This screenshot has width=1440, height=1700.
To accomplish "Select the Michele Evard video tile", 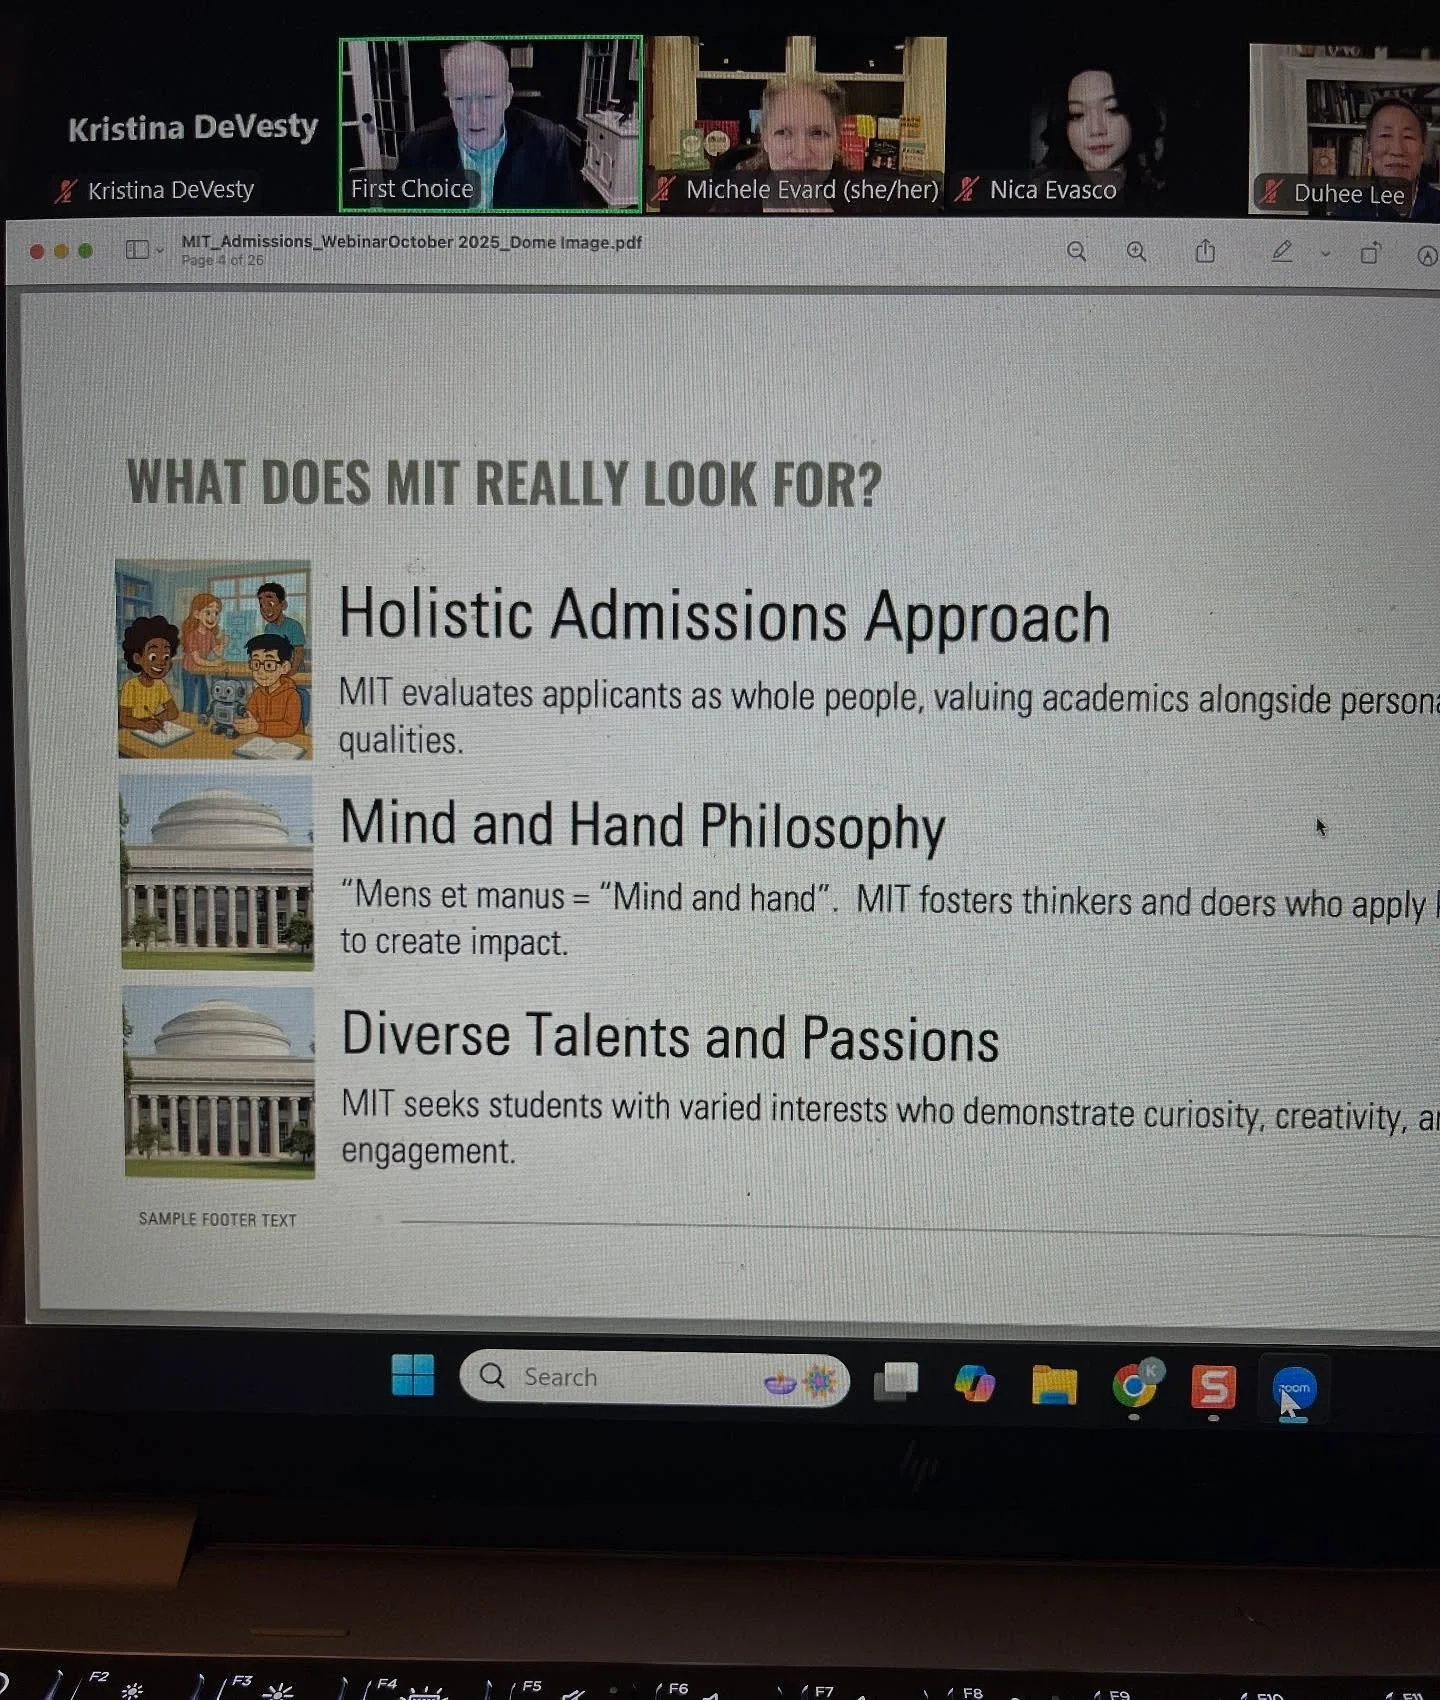I will click(797, 124).
